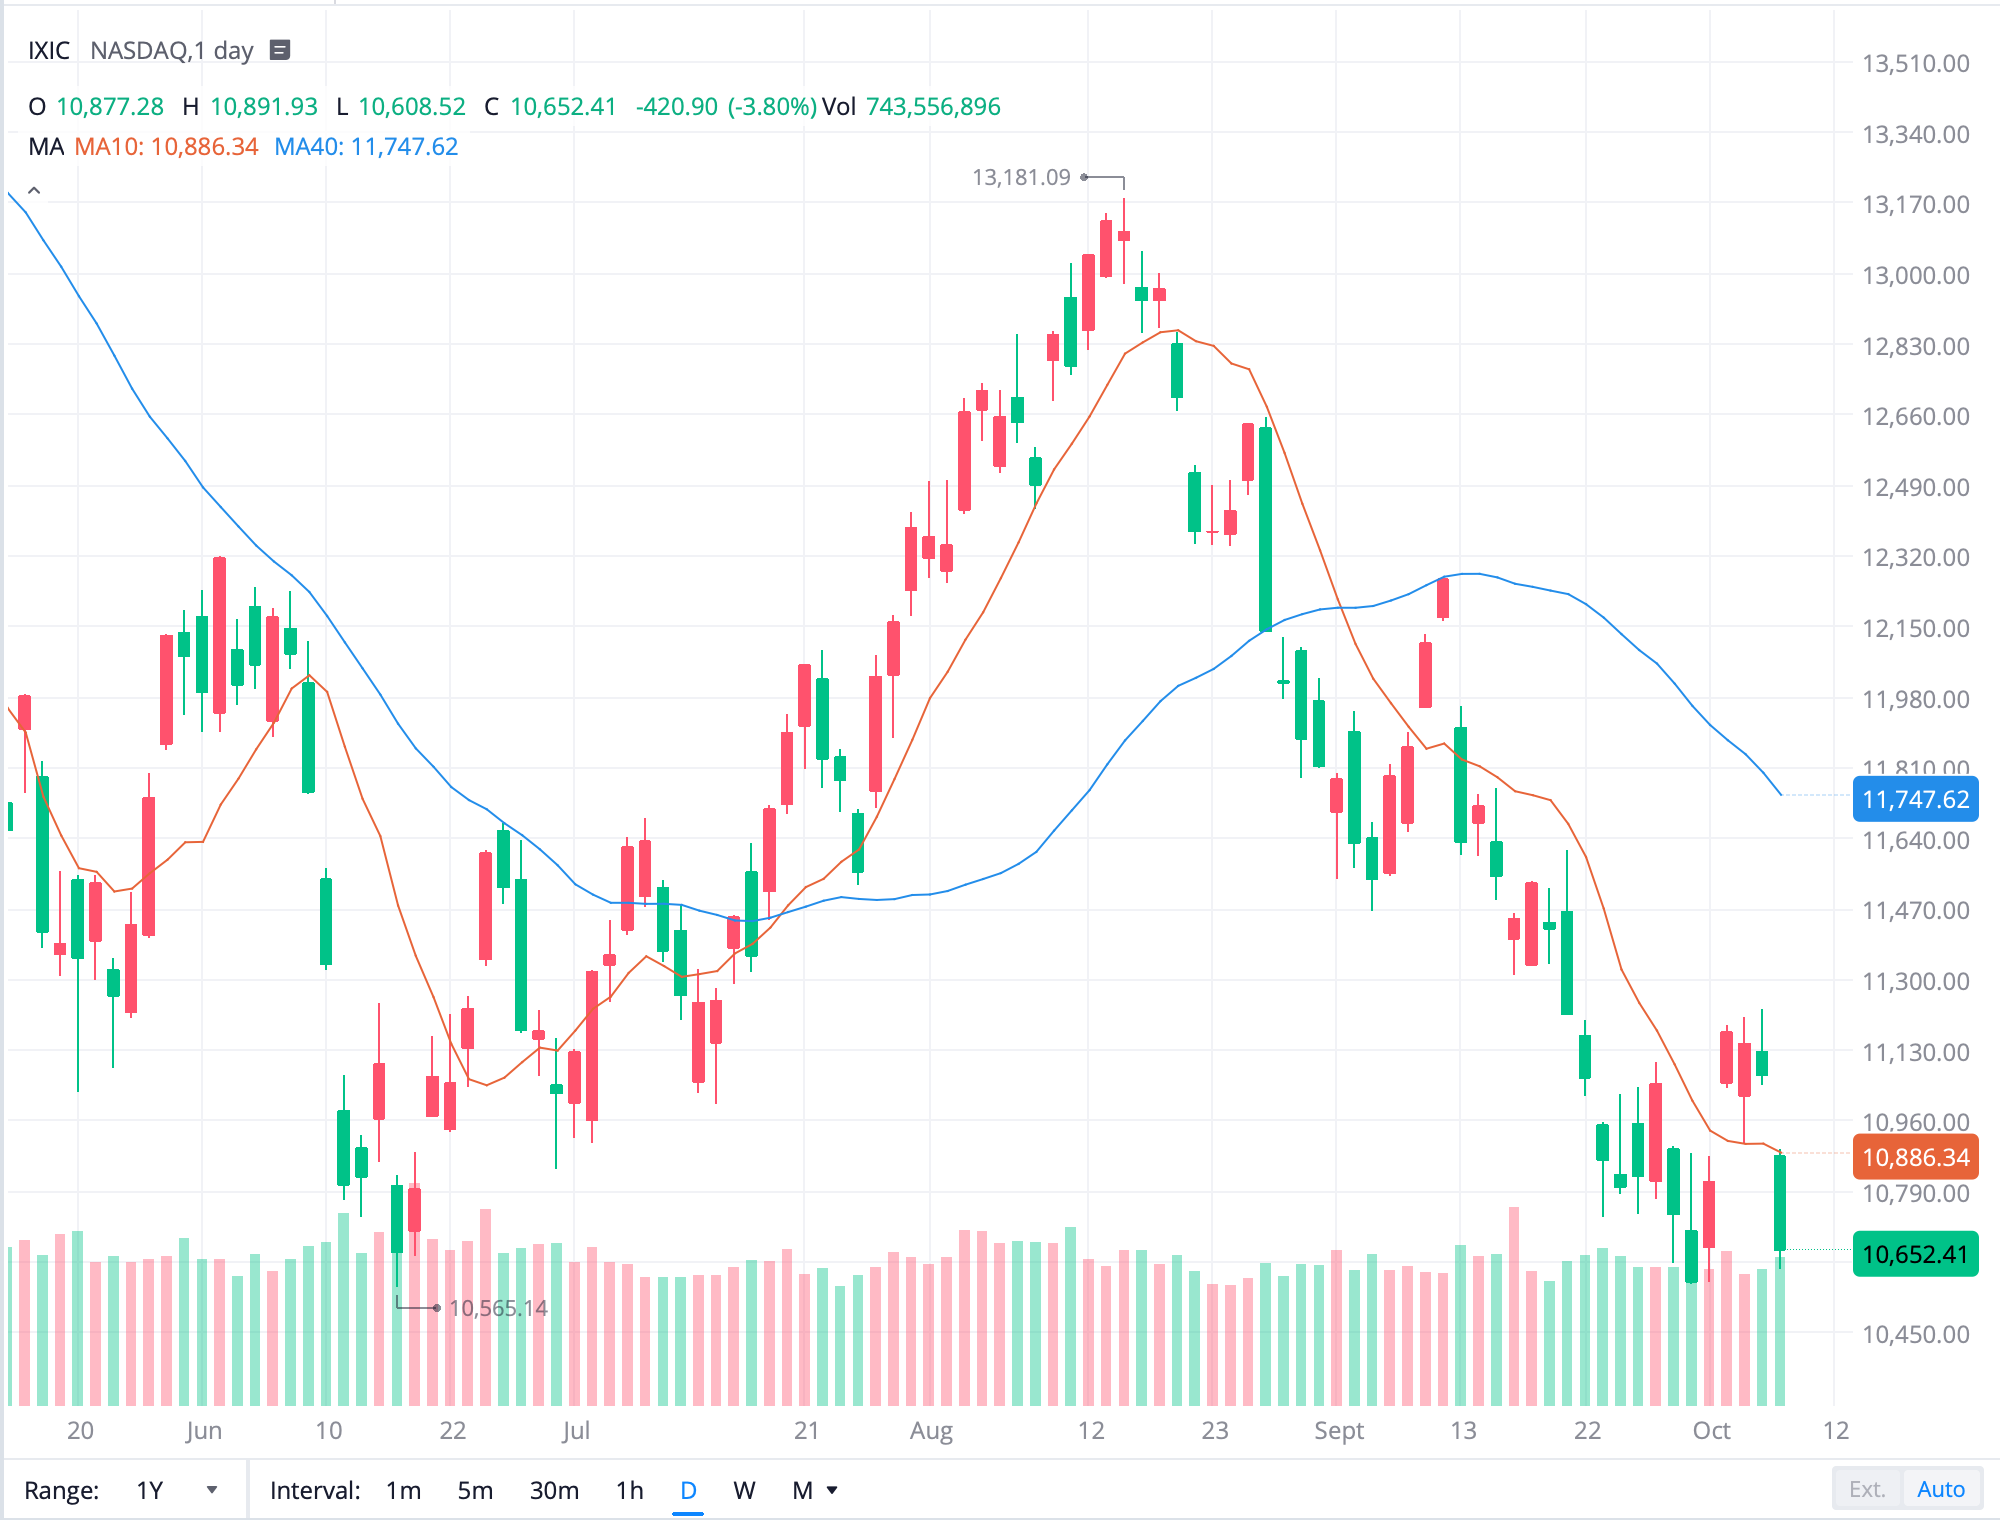2000x1520 pixels.
Task: Select the weekly W interval
Action: pos(744,1490)
